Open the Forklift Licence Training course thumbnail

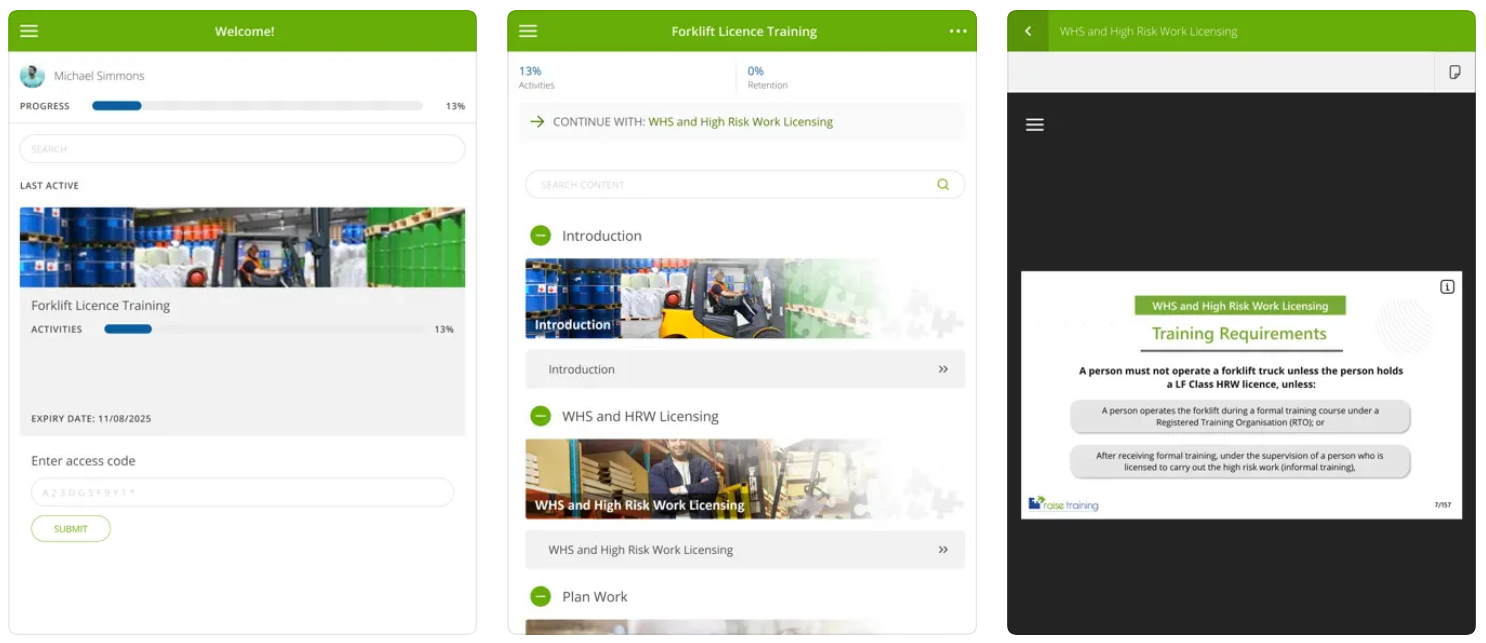coord(242,248)
